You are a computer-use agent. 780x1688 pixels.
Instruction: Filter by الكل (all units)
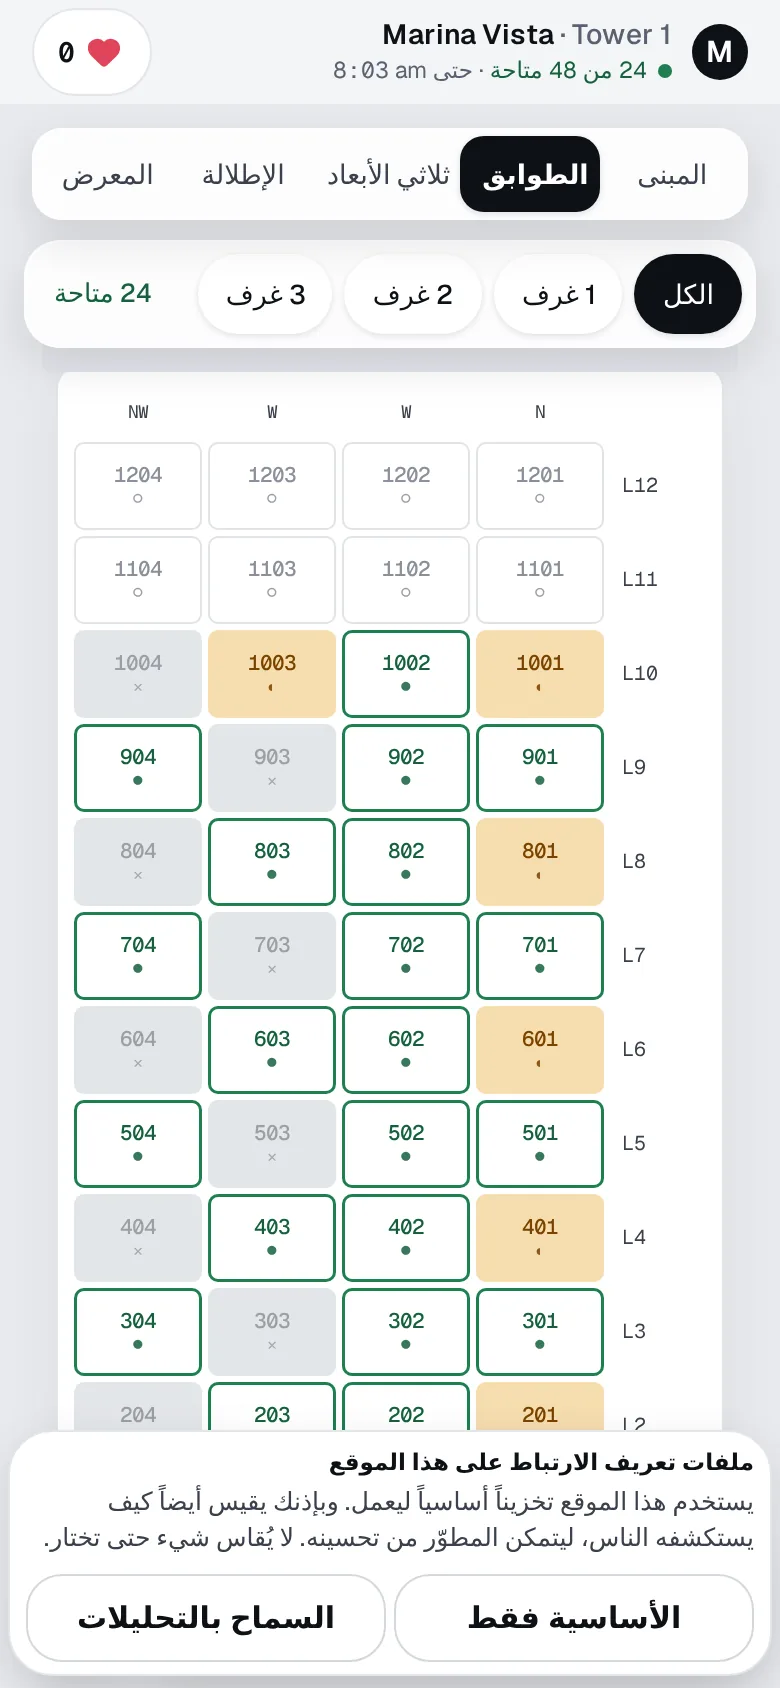688,294
